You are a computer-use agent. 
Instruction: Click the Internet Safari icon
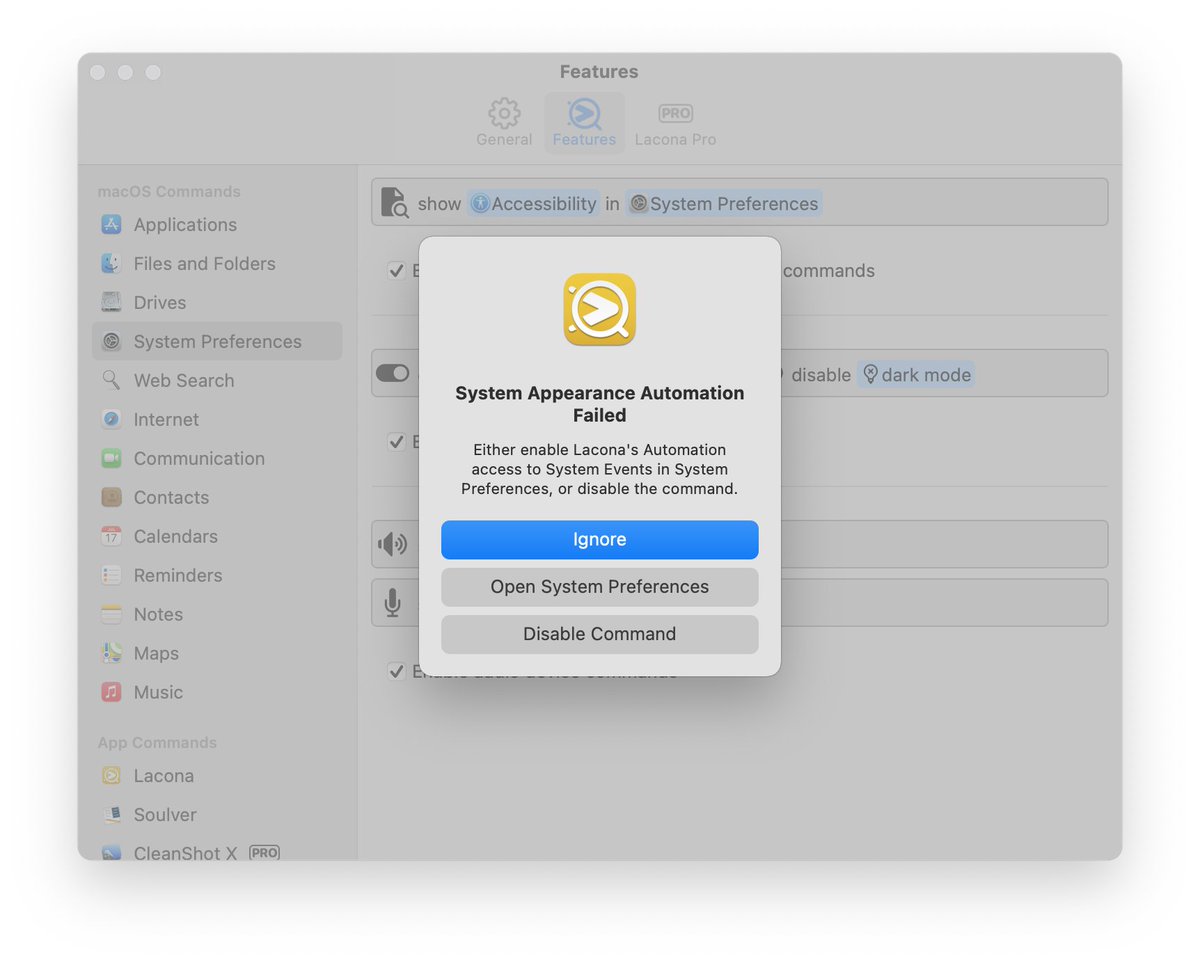coord(111,419)
